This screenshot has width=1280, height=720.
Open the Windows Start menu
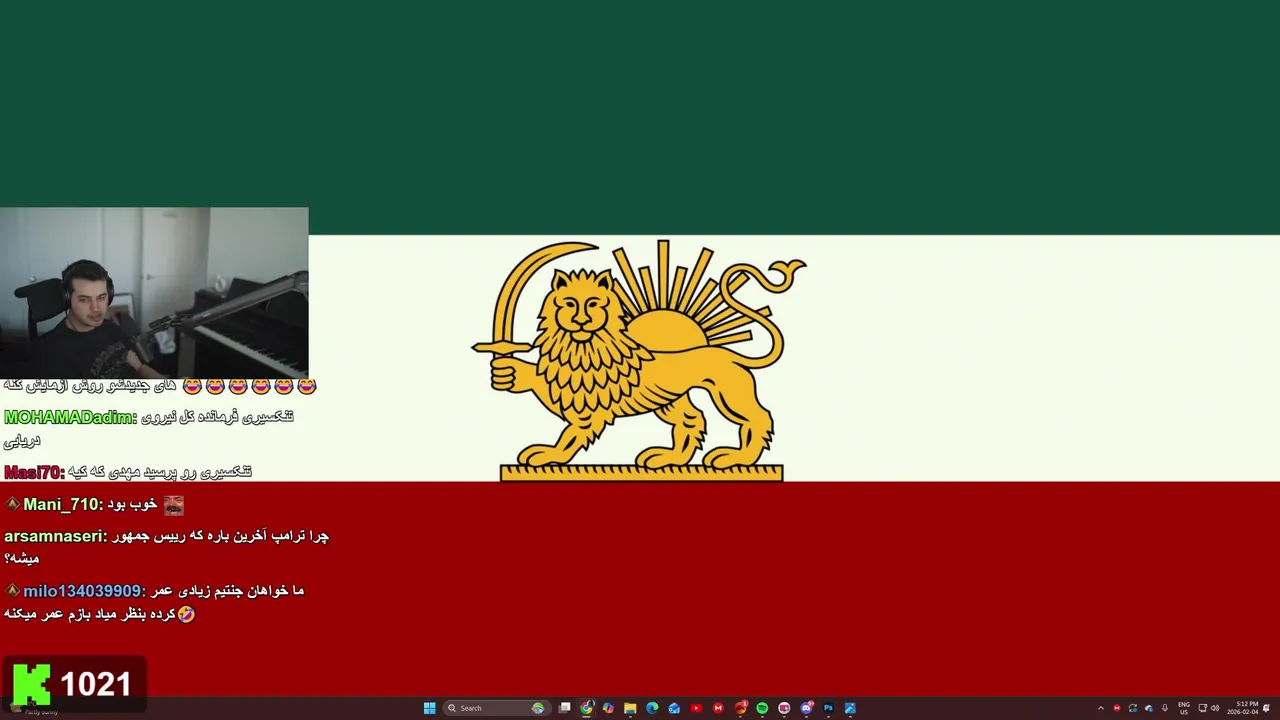[x=430, y=708]
